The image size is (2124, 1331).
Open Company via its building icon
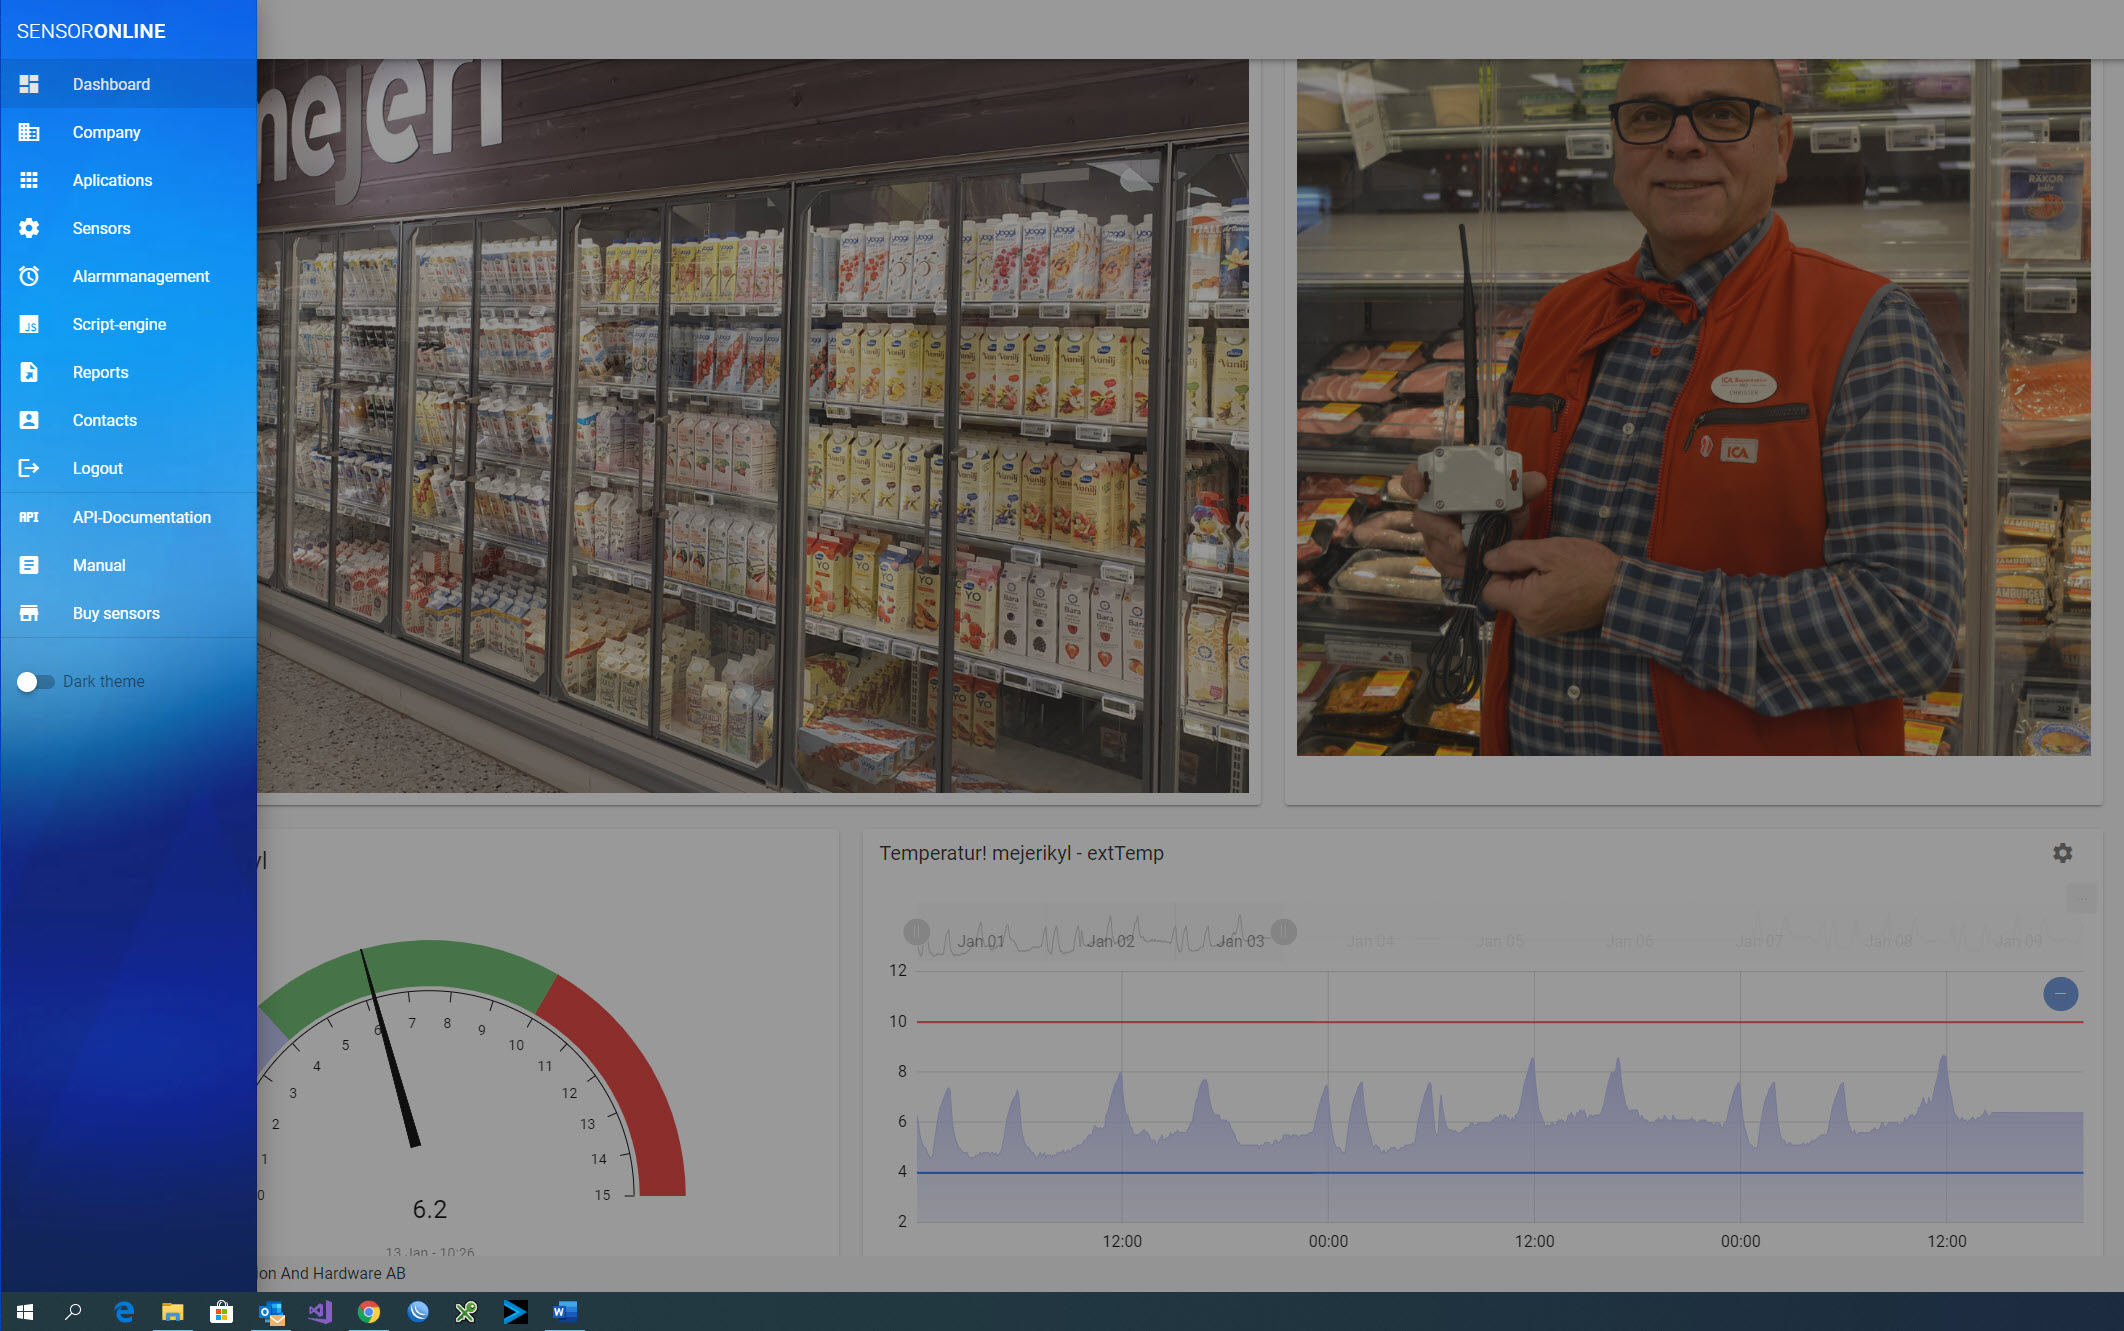(29, 132)
